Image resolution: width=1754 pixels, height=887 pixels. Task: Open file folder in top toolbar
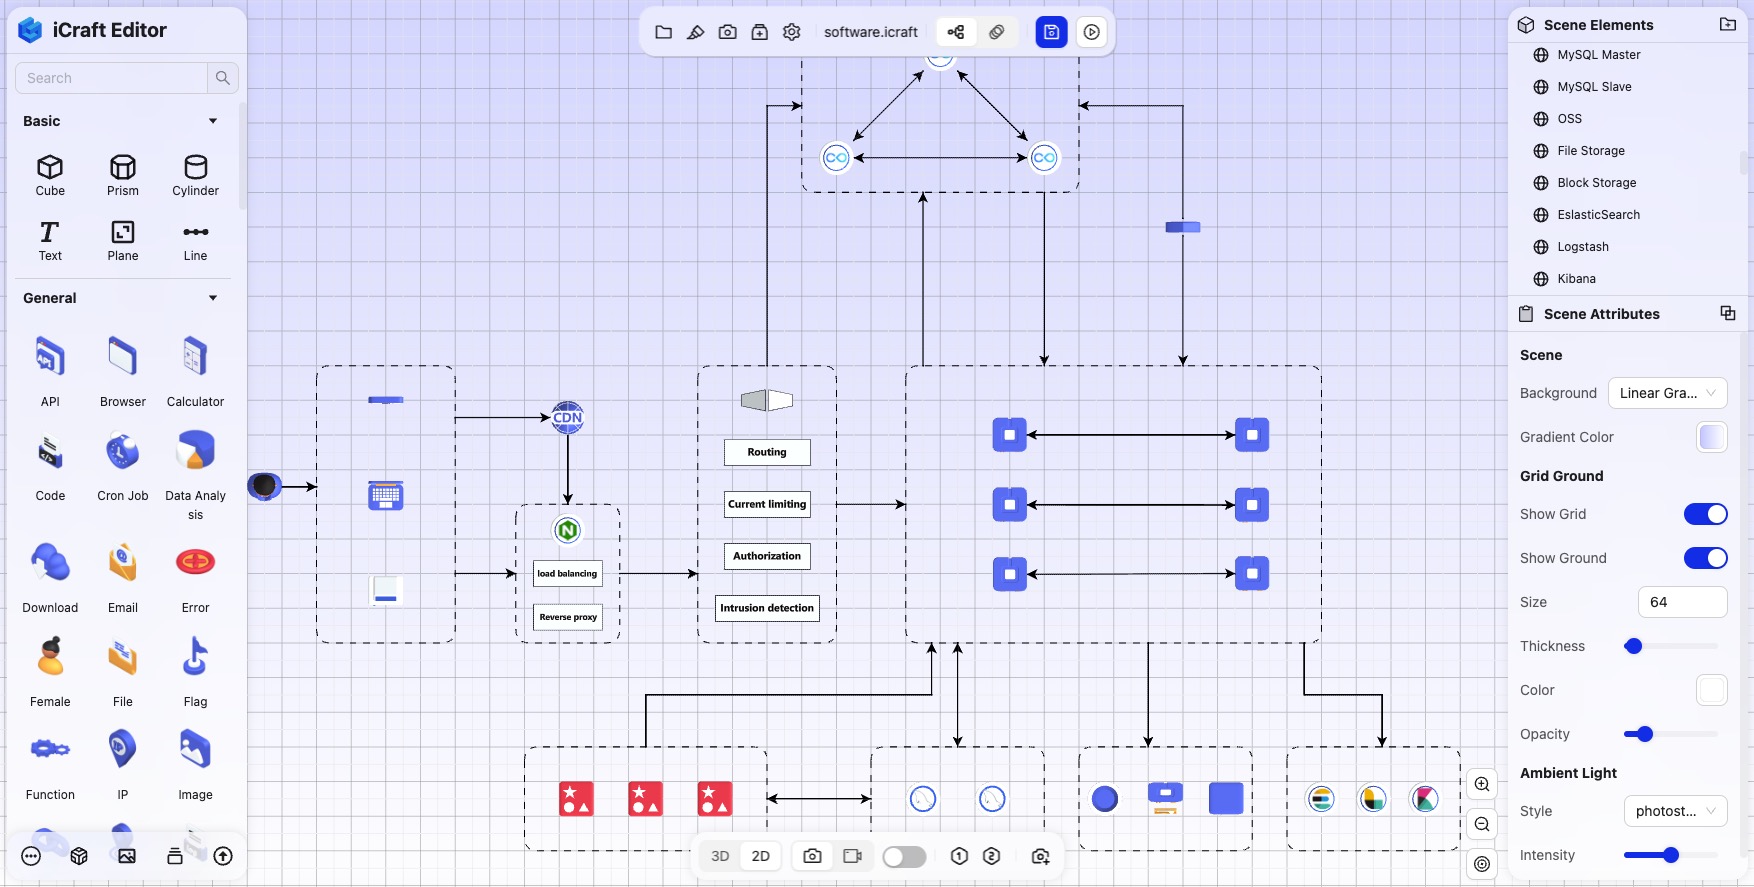pyautogui.click(x=663, y=32)
